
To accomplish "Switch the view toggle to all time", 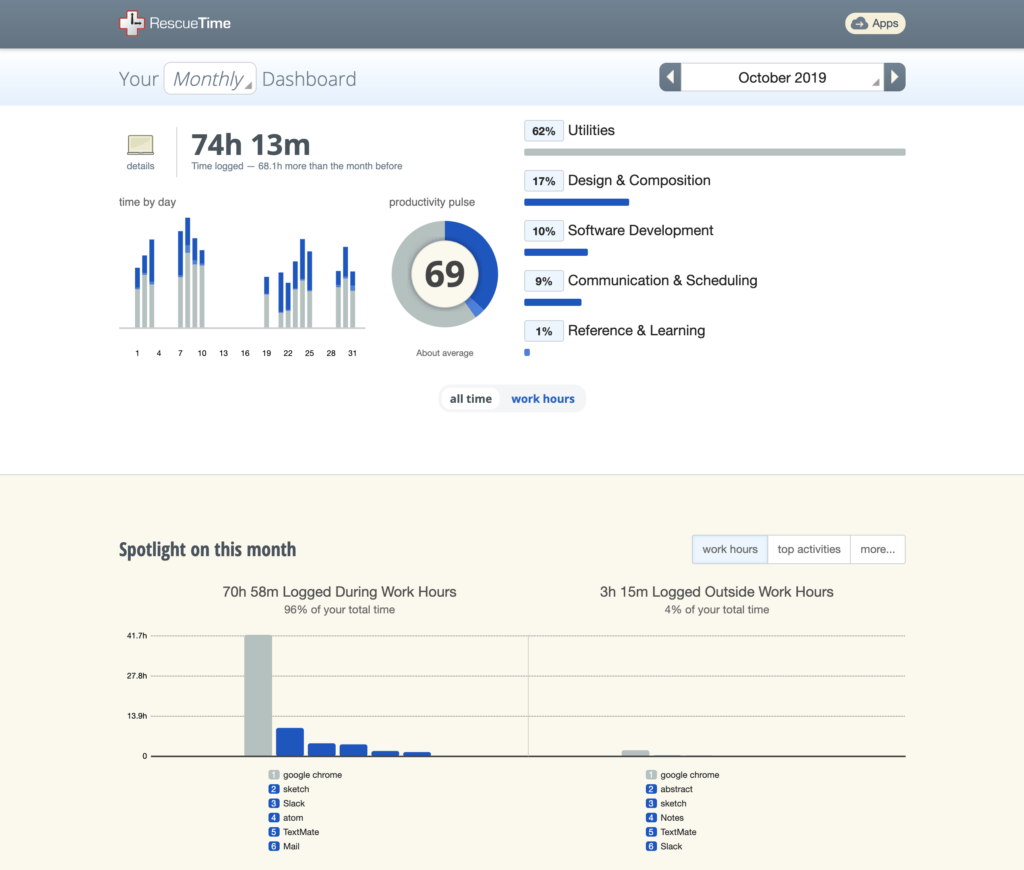I will (470, 398).
